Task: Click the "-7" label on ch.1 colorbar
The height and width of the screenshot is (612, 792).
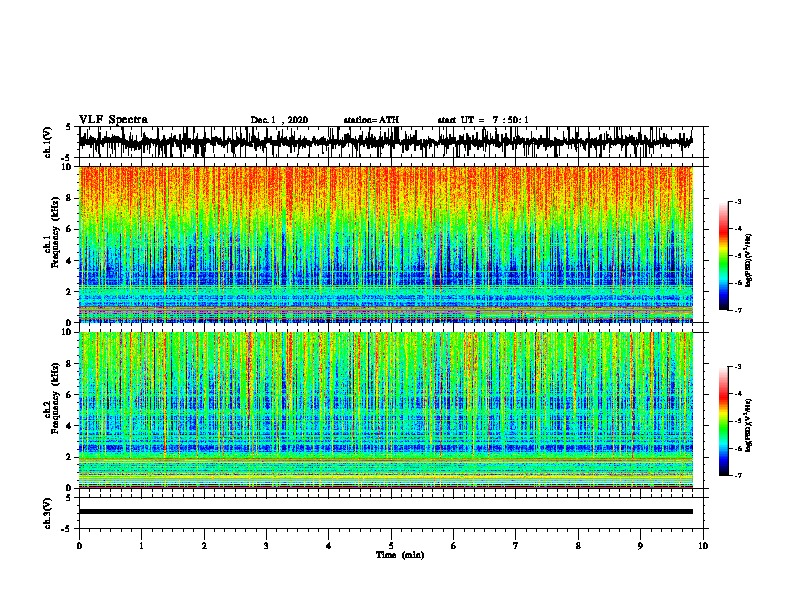Action: (x=737, y=310)
